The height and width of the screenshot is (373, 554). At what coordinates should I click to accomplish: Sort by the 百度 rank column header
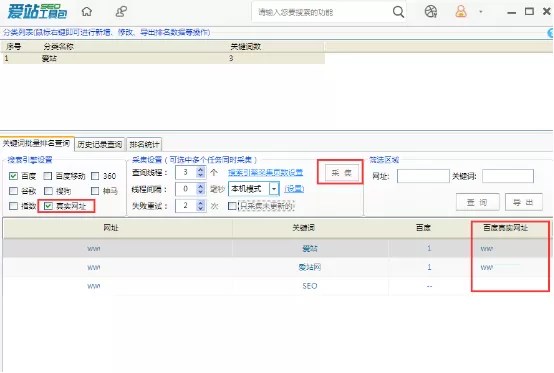pos(423,228)
